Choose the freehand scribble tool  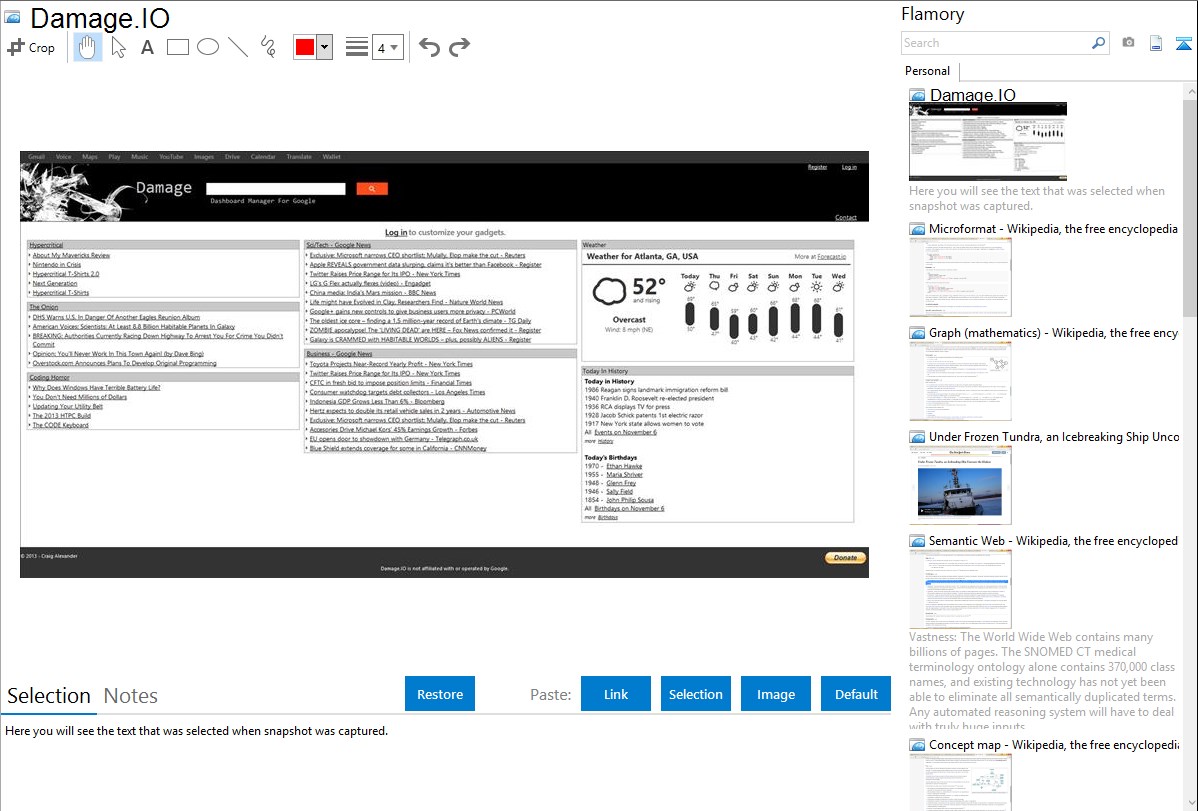(x=268, y=47)
